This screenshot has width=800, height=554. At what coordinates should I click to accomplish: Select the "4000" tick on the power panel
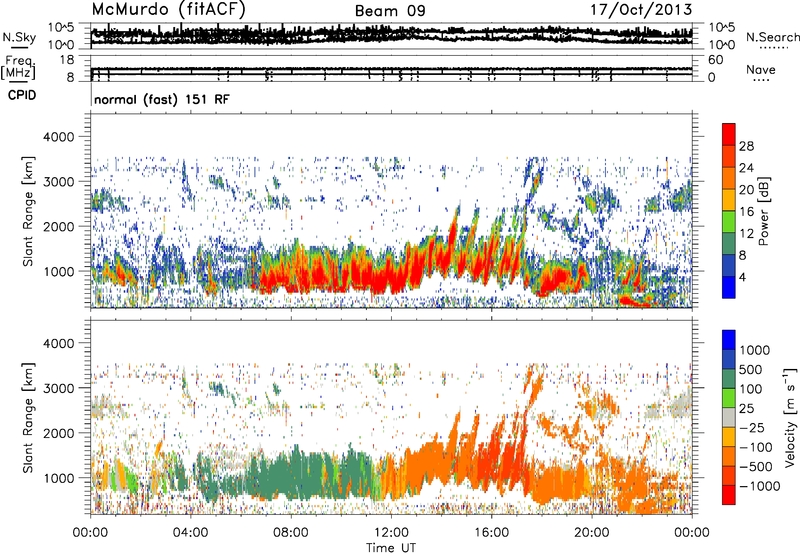(x=61, y=137)
